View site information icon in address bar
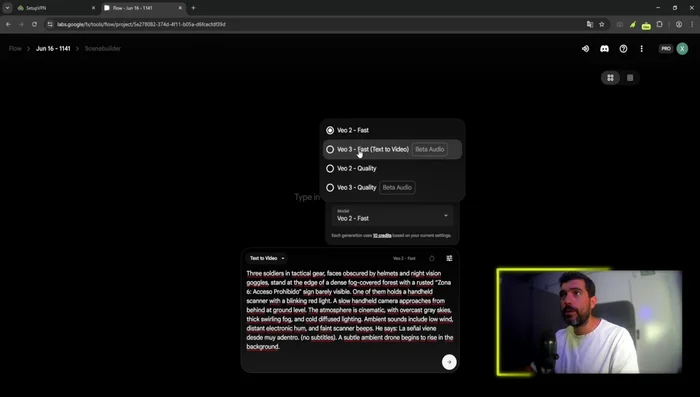The width and height of the screenshot is (700, 397). 50,24
